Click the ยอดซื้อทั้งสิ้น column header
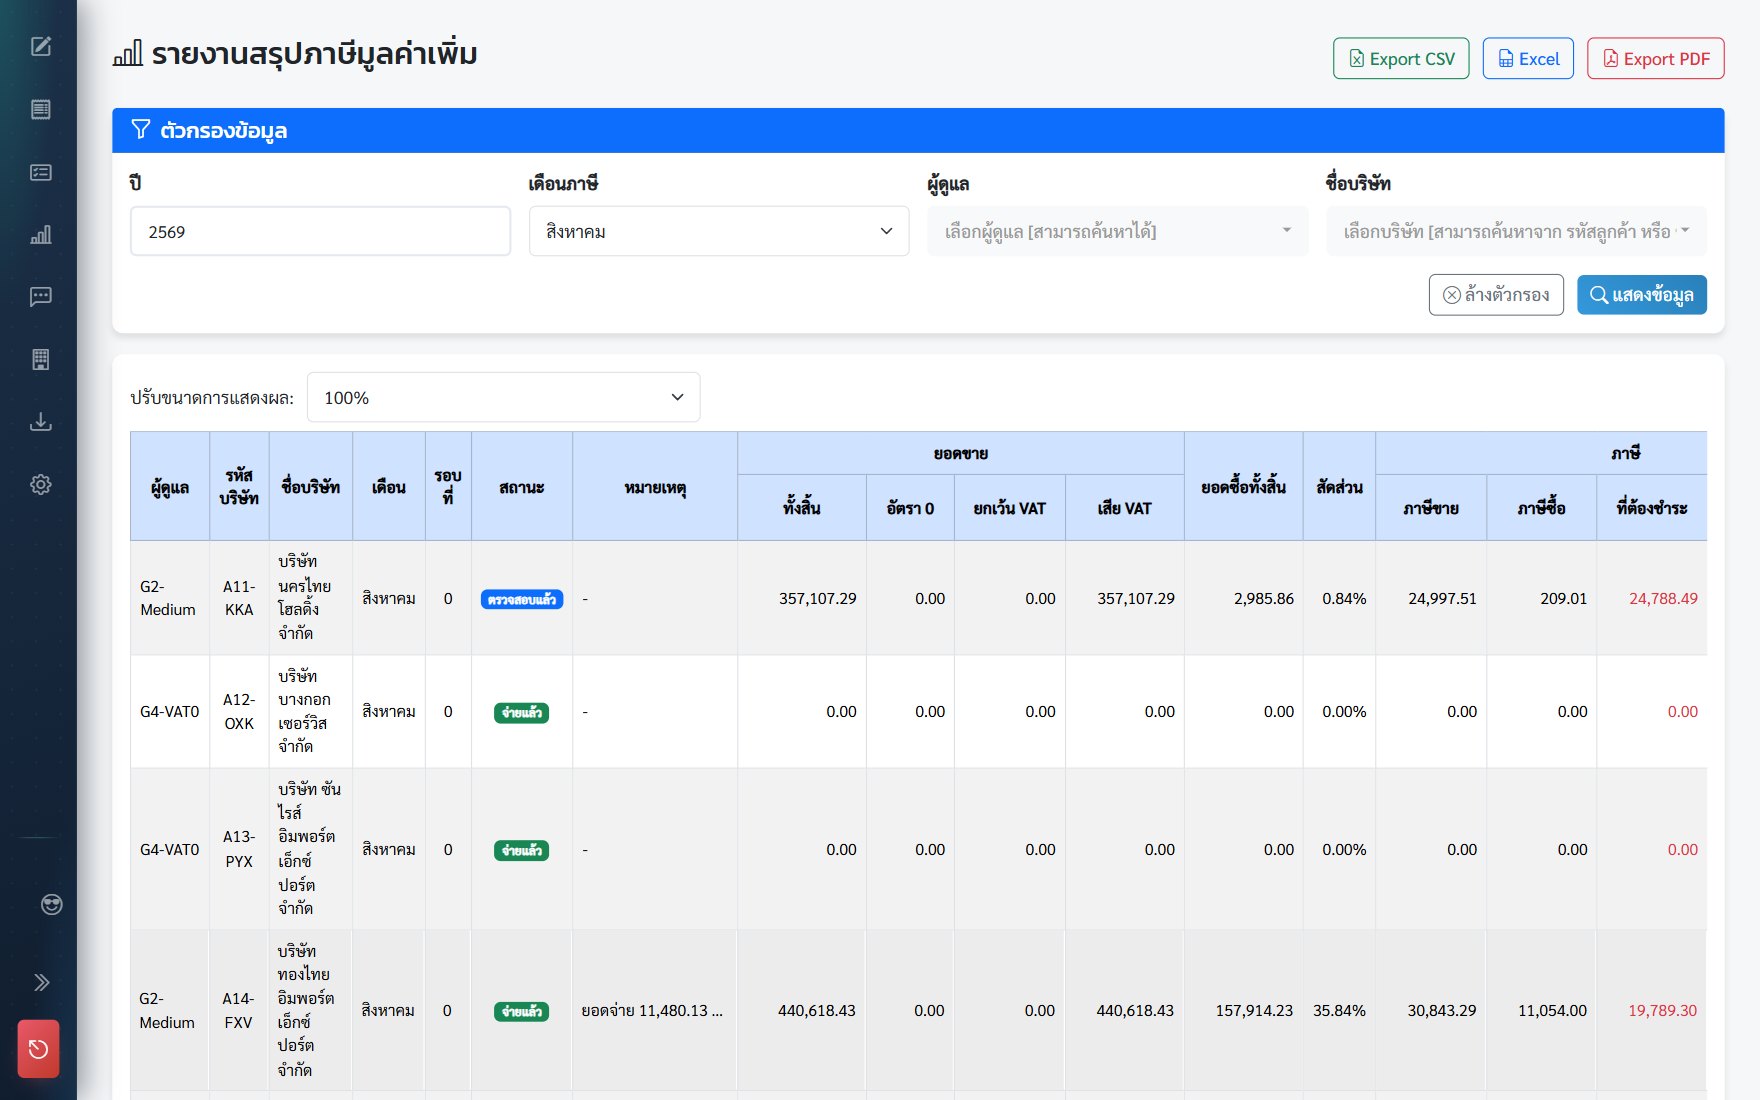 [1244, 487]
